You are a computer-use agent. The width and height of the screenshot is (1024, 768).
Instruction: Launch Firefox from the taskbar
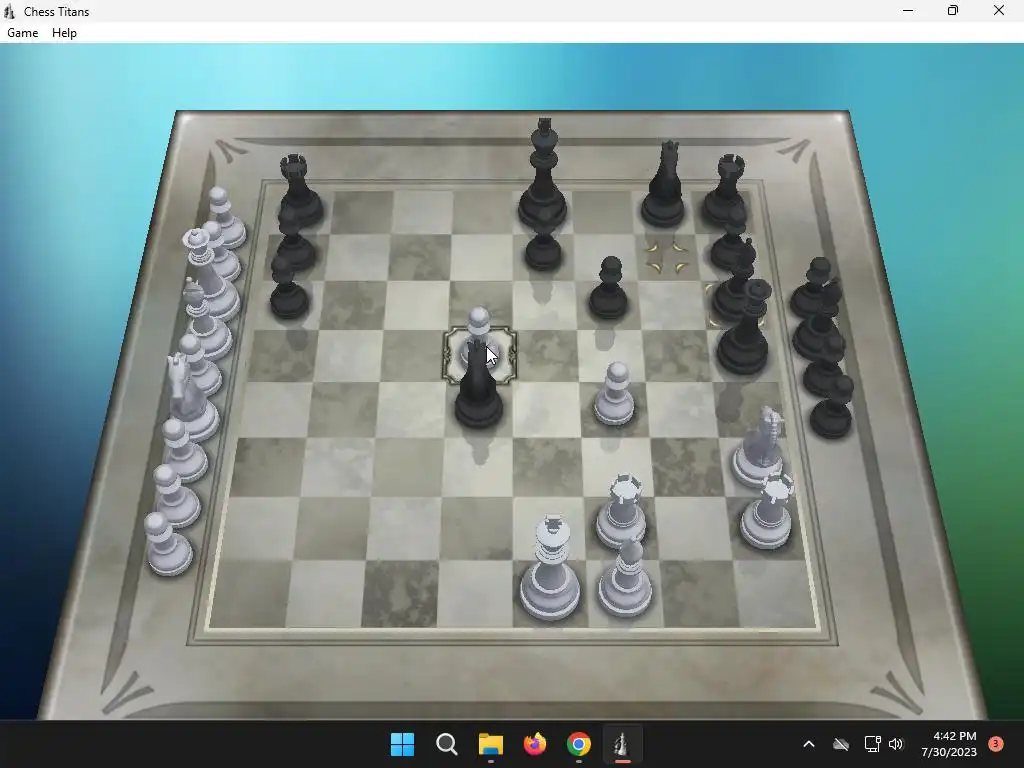pyautogui.click(x=535, y=744)
